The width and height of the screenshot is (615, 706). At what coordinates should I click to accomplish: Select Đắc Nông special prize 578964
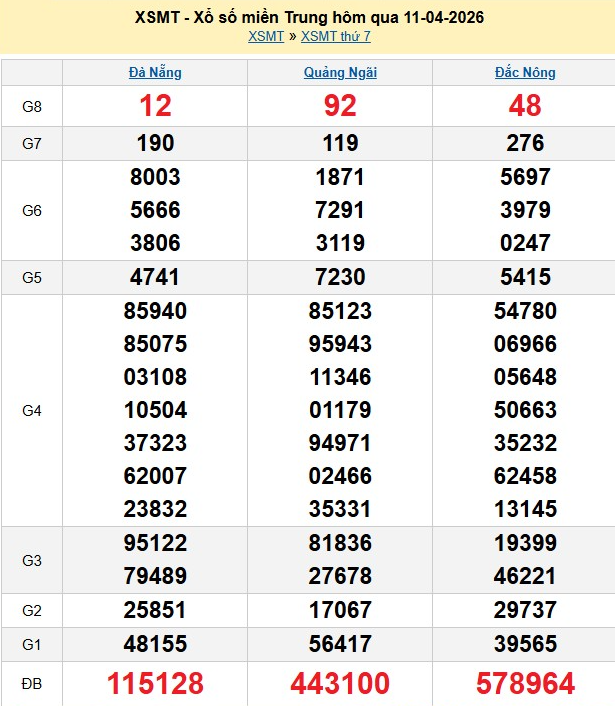525,684
